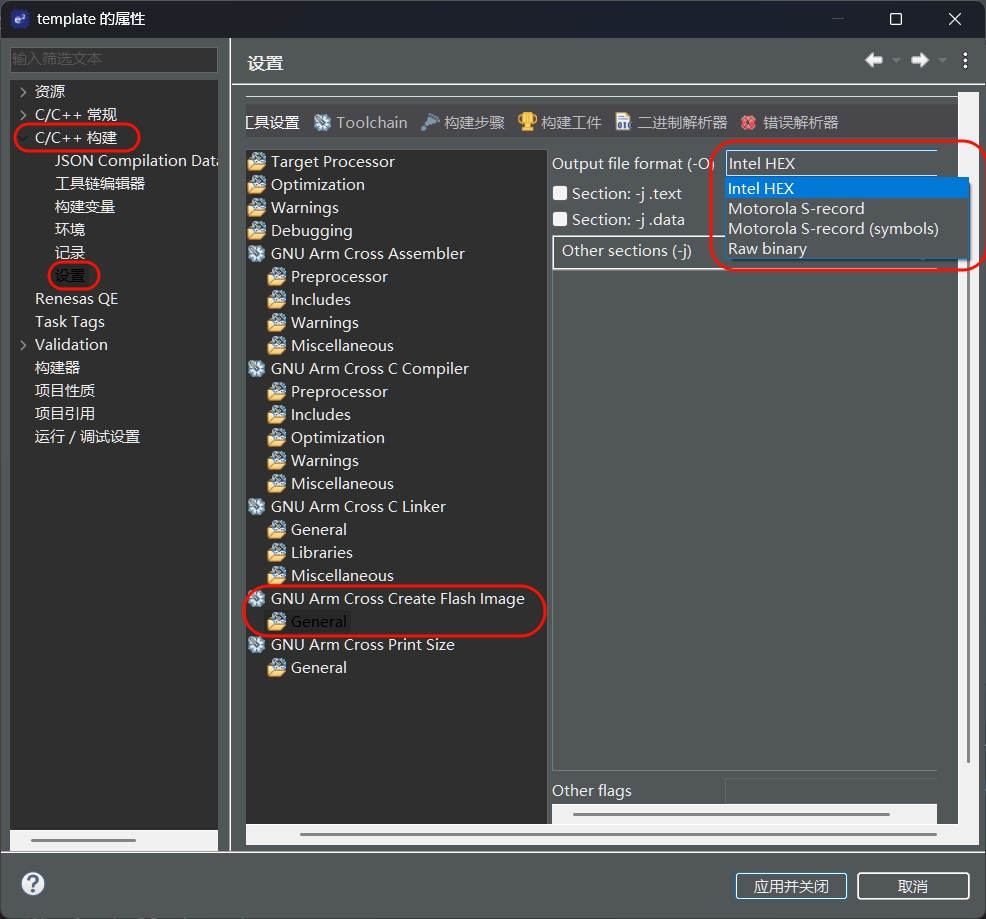This screenshot has height=919, width=986.
Task: Click the forward navigation arrow icon
Action: tap(920, 60)
